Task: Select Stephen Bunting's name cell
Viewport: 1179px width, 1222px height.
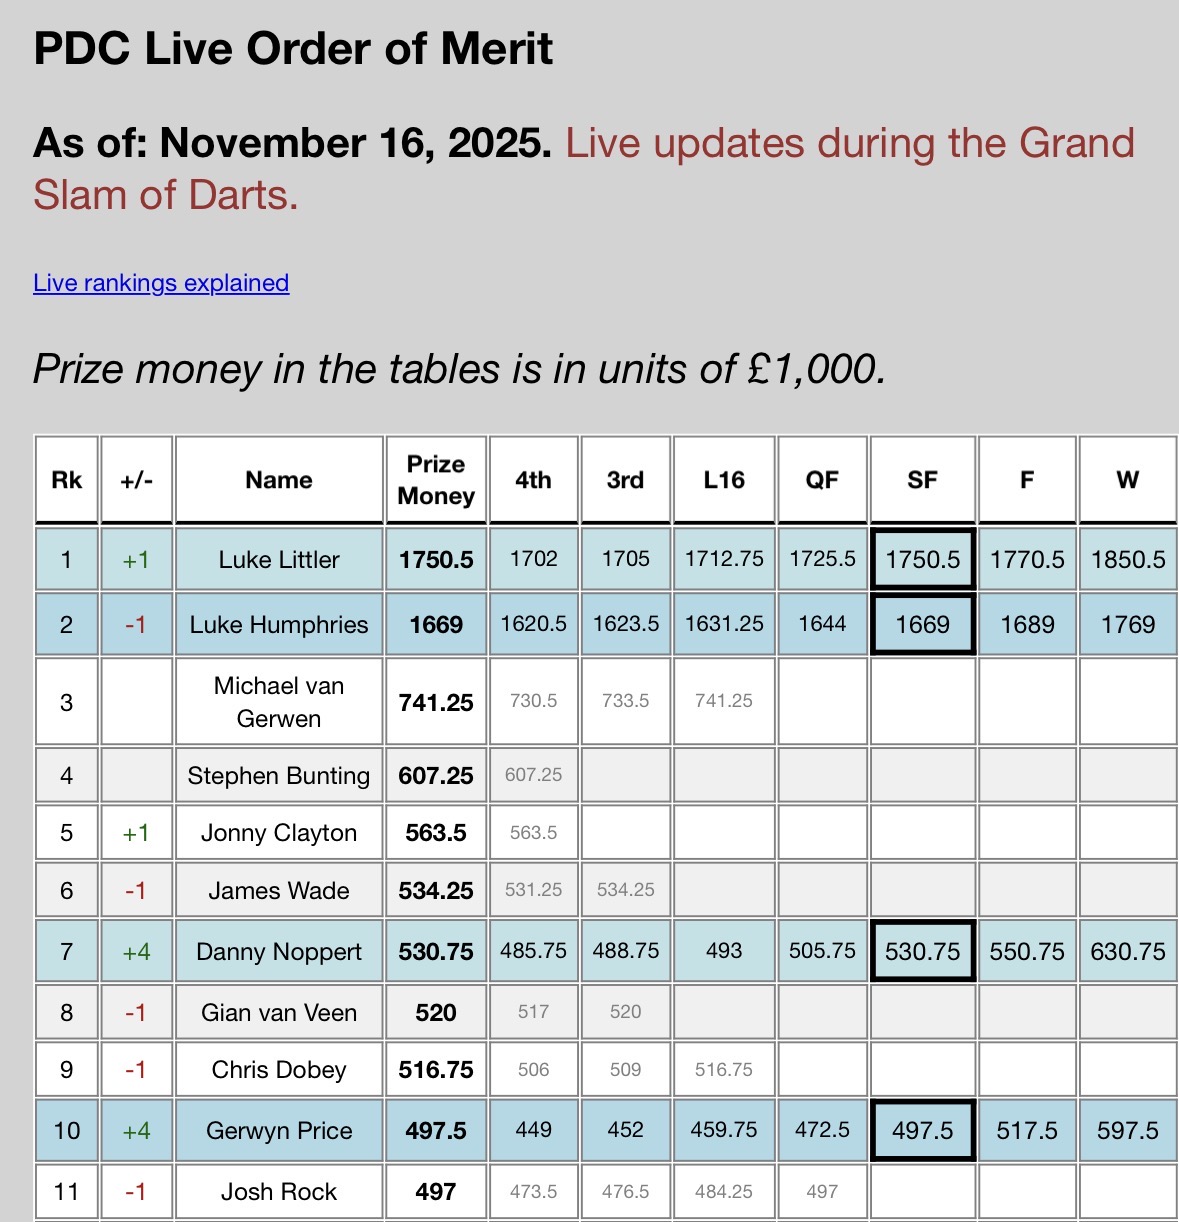Action: (279, 776)
